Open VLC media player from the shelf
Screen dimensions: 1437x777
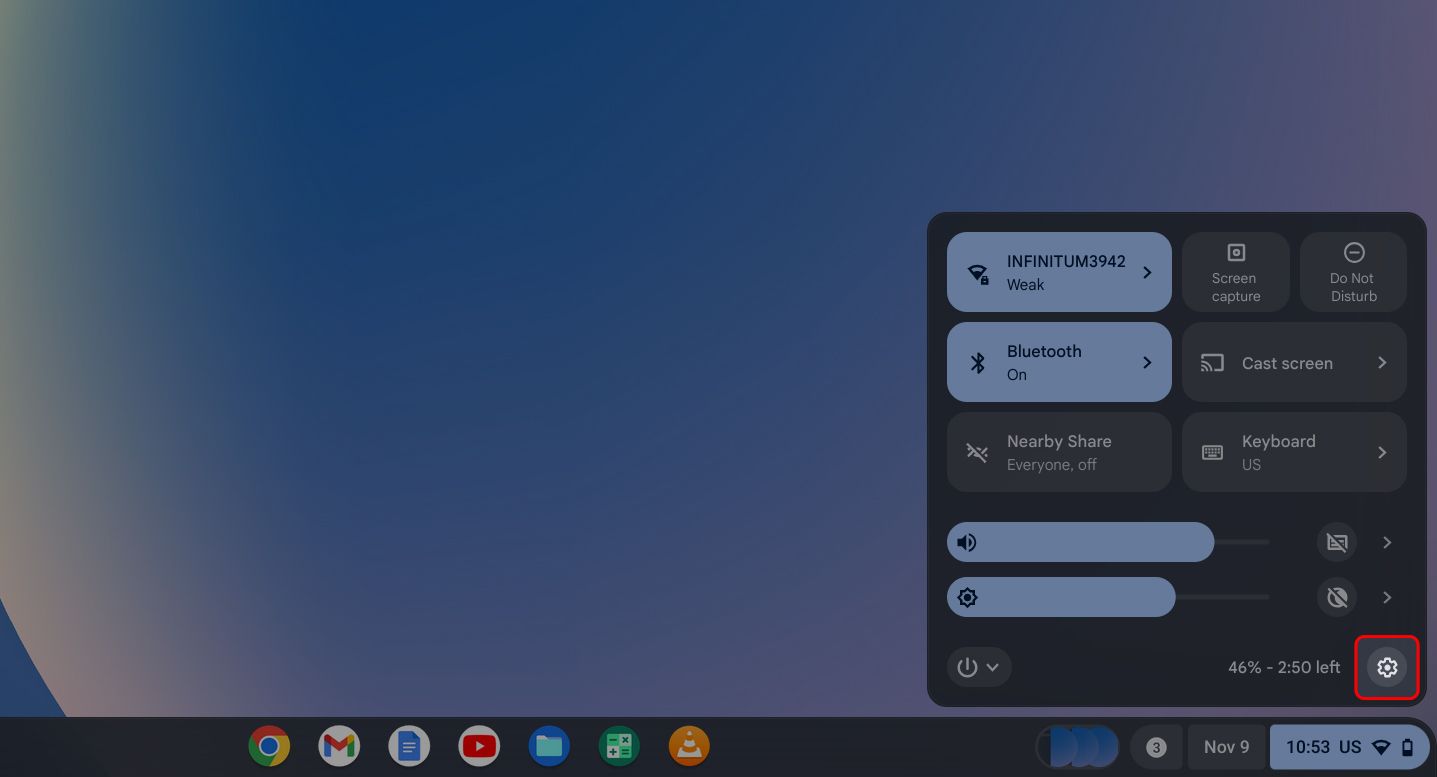pyautogui.click(x=689, y=746)
